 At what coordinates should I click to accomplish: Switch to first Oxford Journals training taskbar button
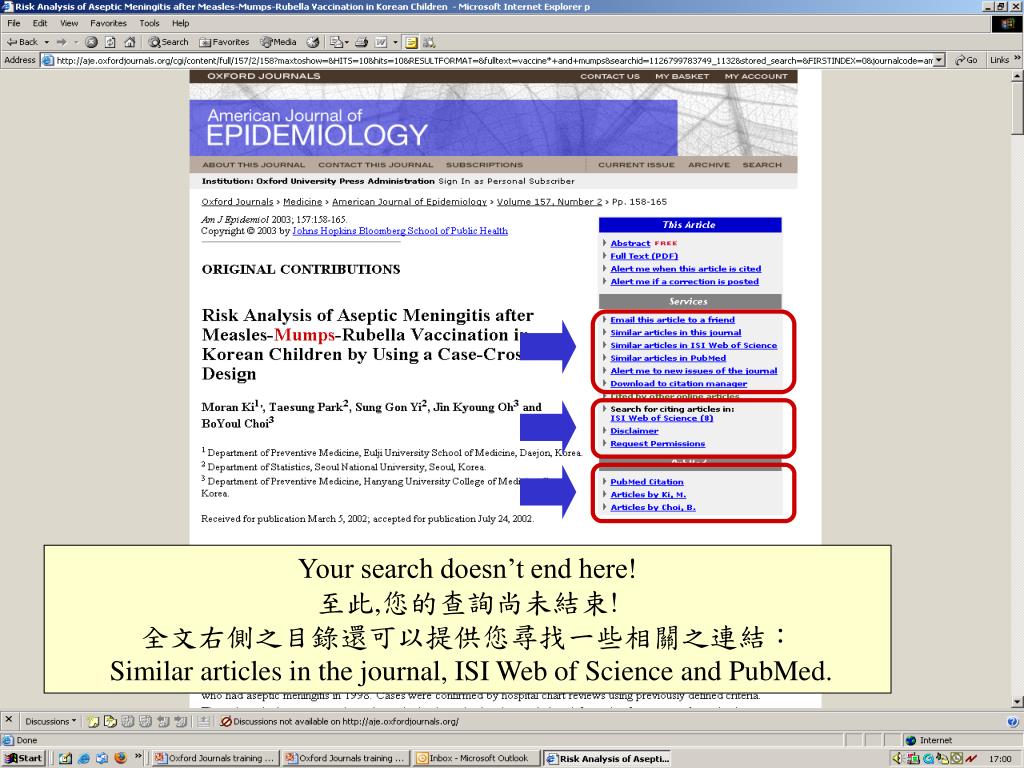[x=215, y=758]
